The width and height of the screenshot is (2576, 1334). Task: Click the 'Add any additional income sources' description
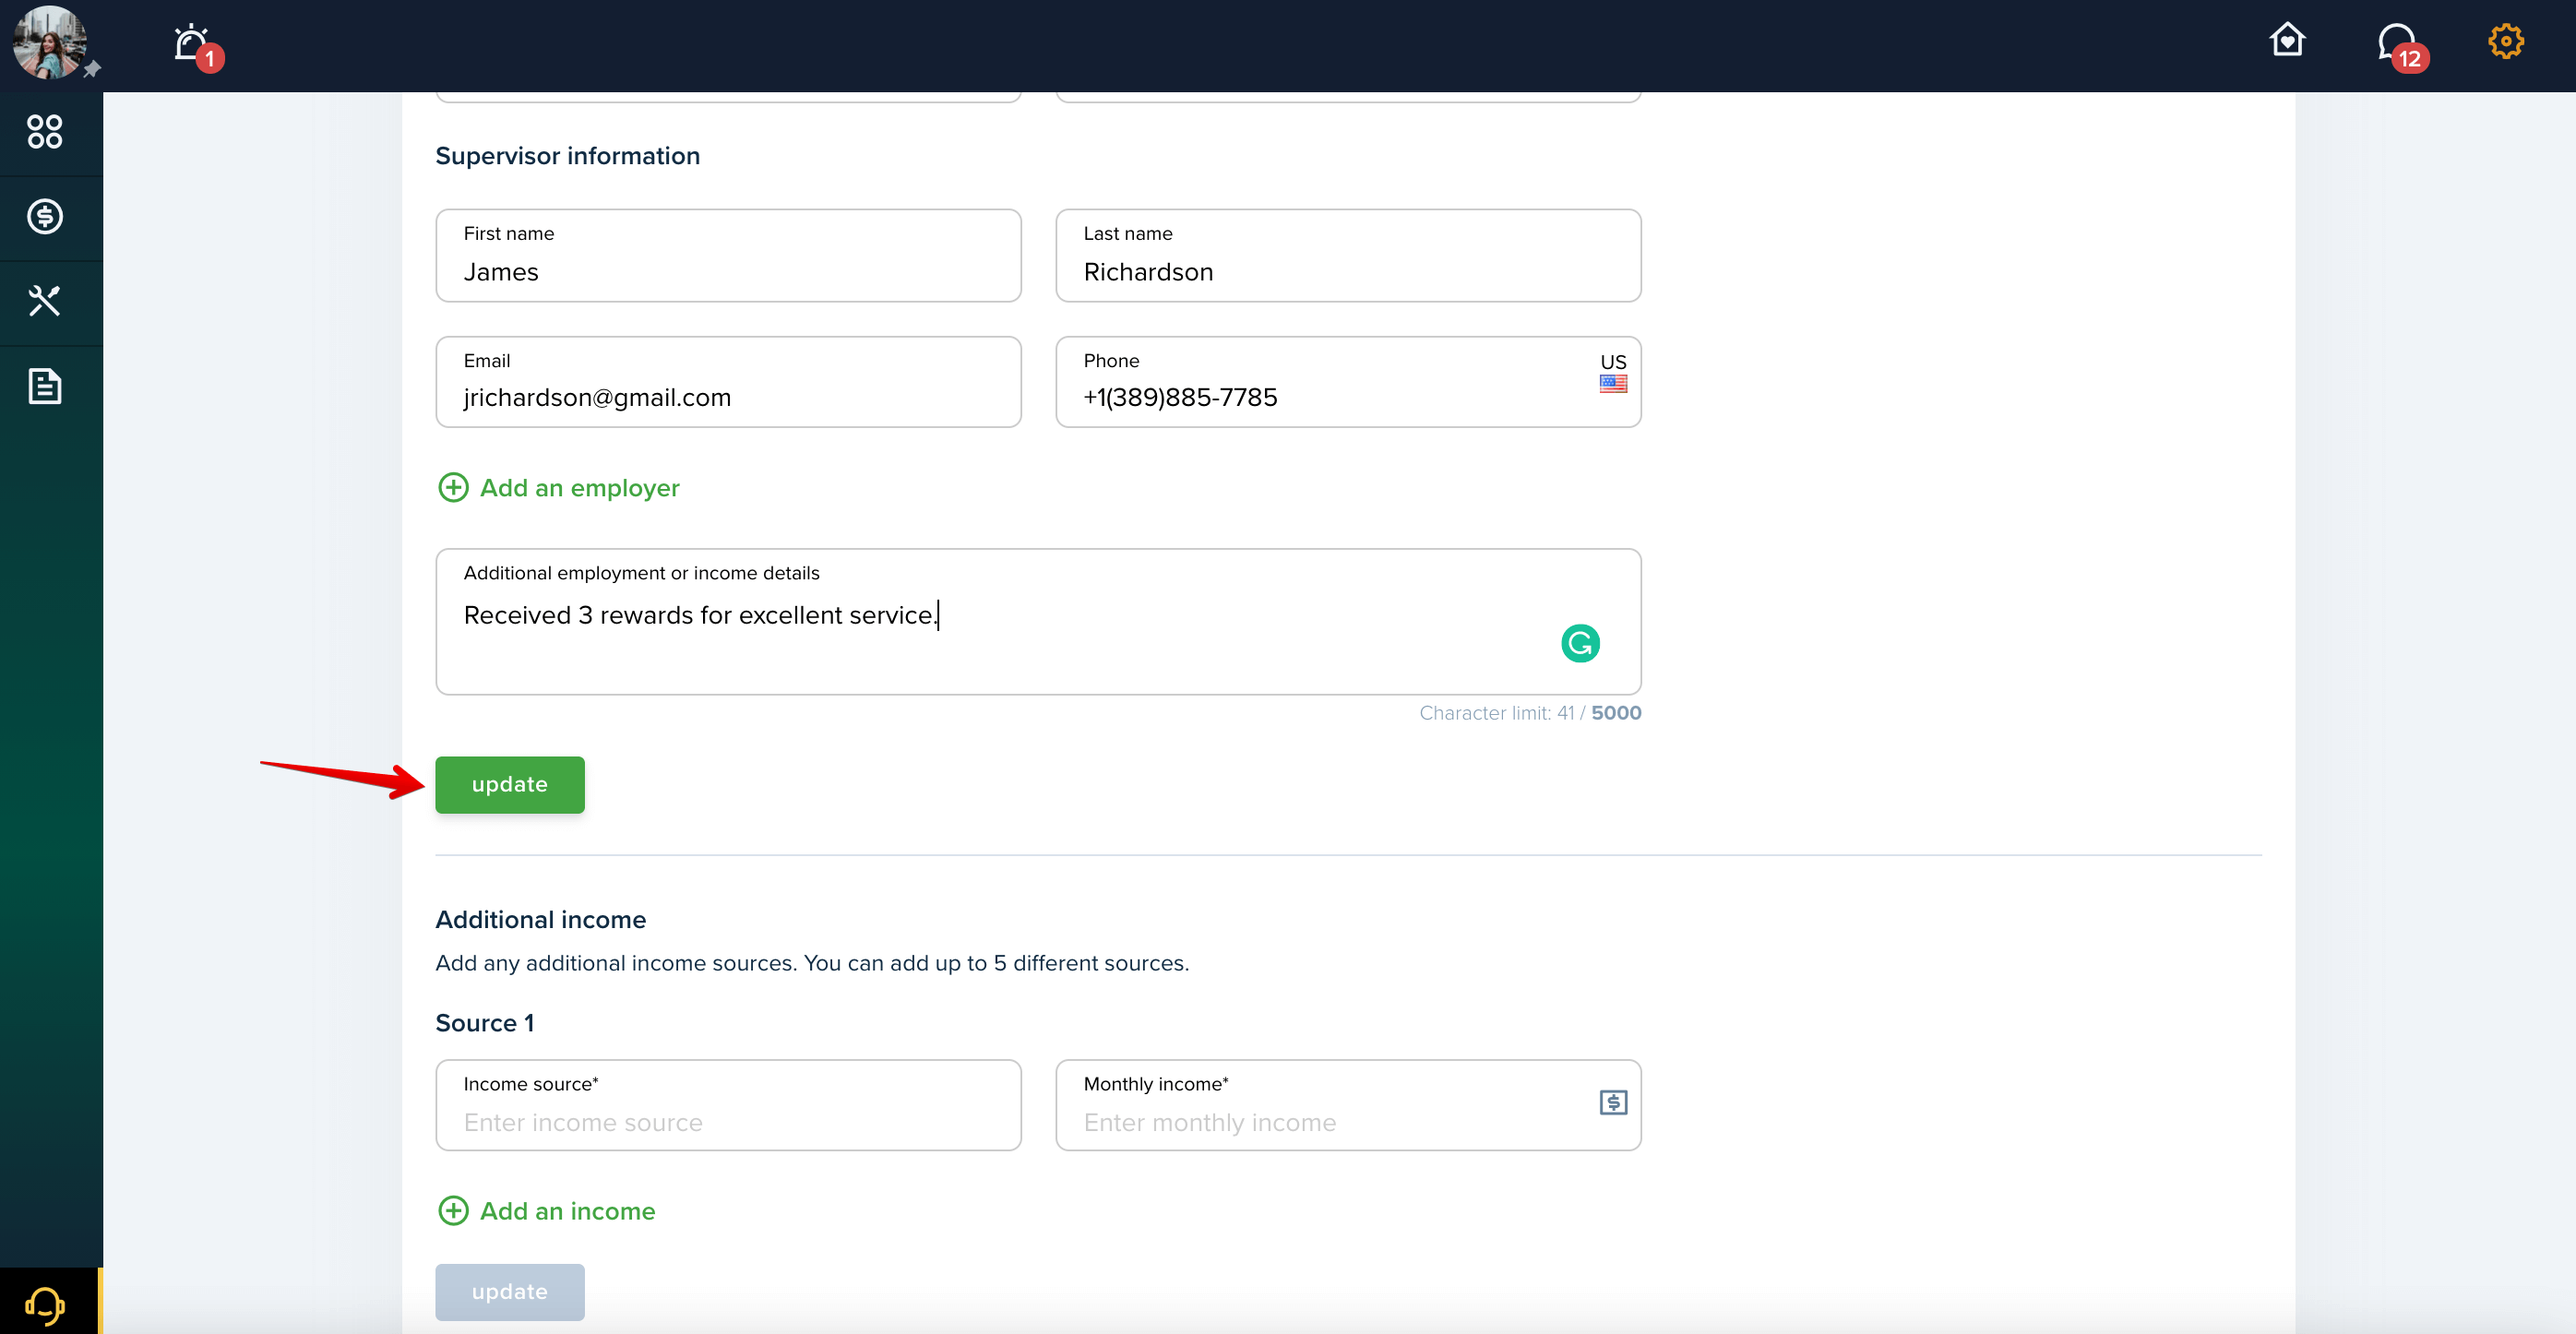812,963
